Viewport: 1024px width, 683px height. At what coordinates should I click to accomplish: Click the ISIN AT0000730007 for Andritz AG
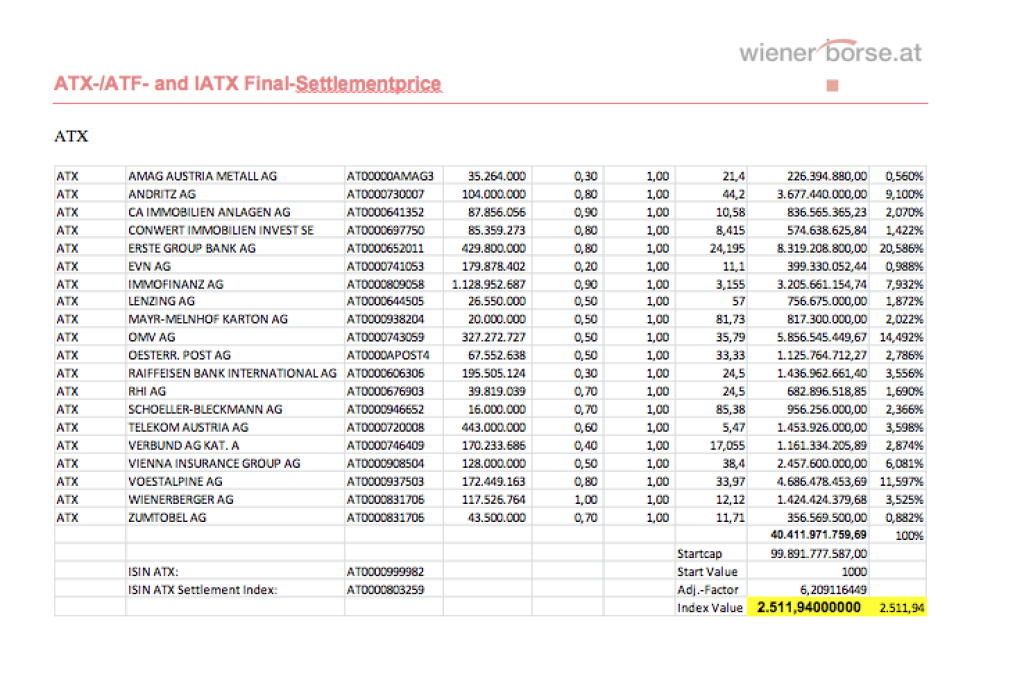tap(386, 193)
